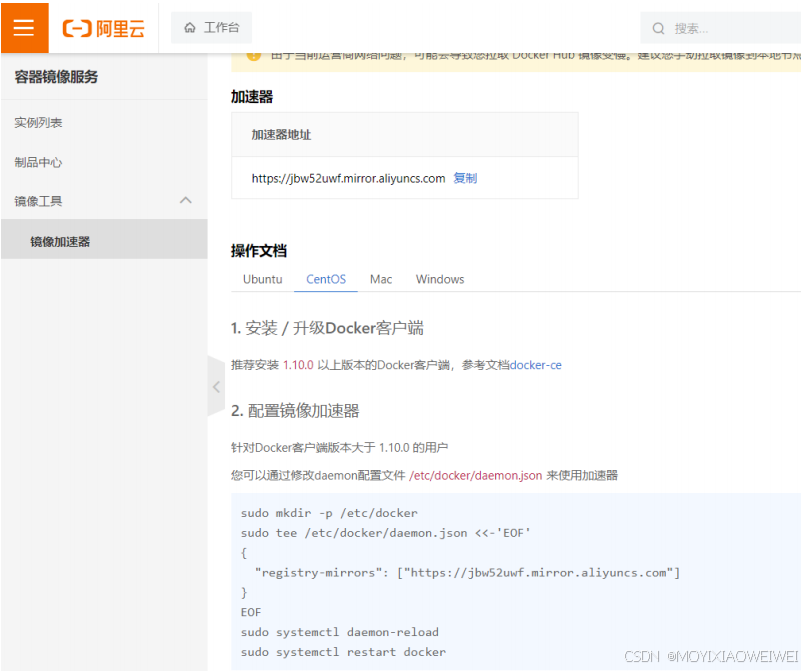Click the yellow warning notice icon
Screen dimensions: 810x672
[x=254, y=55]
